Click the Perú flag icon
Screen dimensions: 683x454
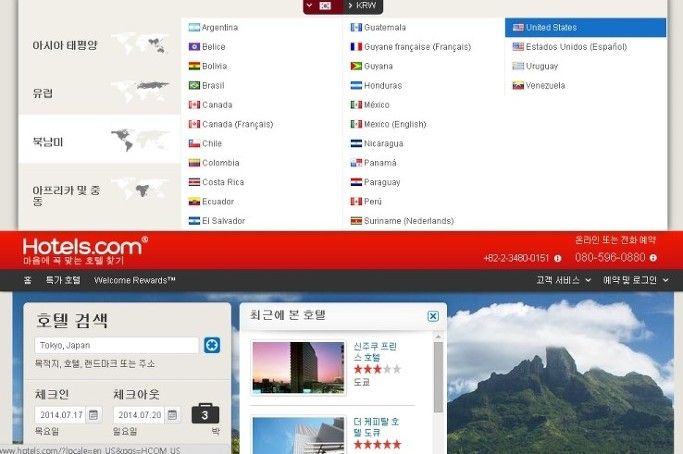click(x=356, y=201)
